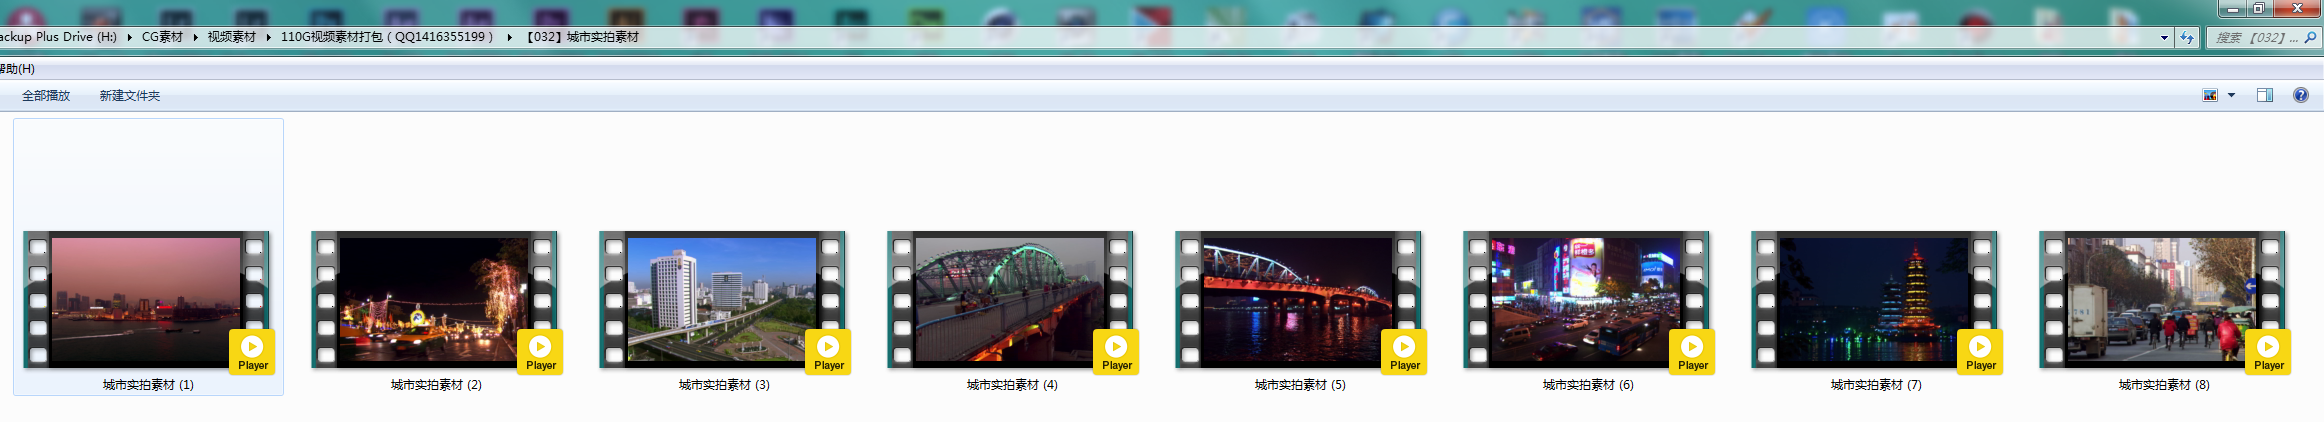The height and width of the screenshot is (422, 2324).
Task: Click inside the search input field
Action: pyautogui.click(x=2250, y=38)
